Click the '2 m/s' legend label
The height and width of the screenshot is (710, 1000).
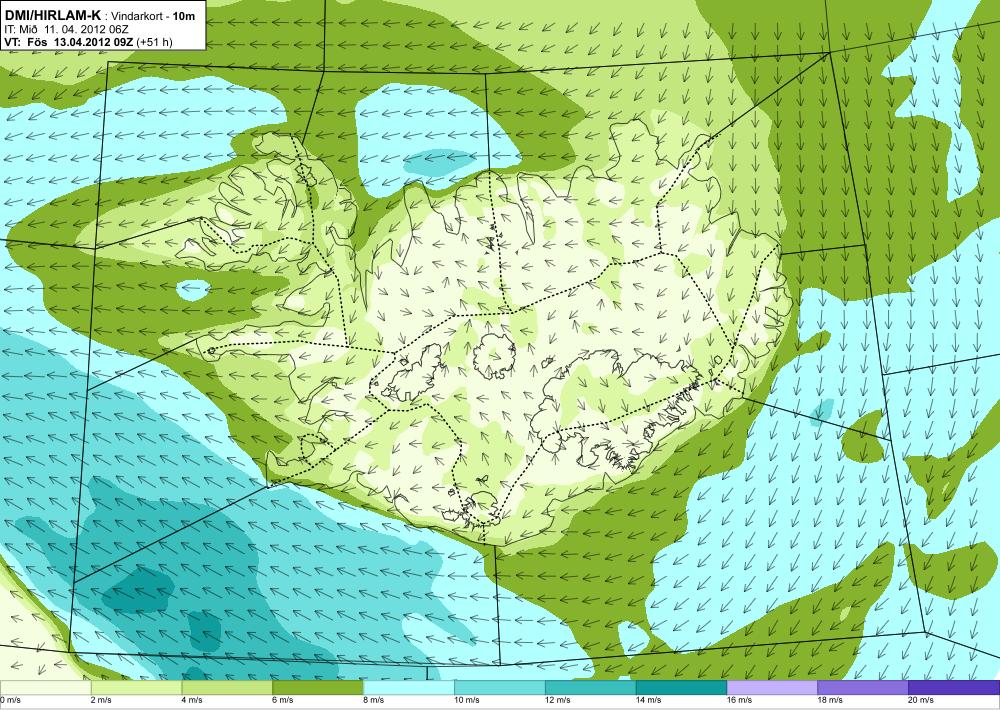point(103,700)
